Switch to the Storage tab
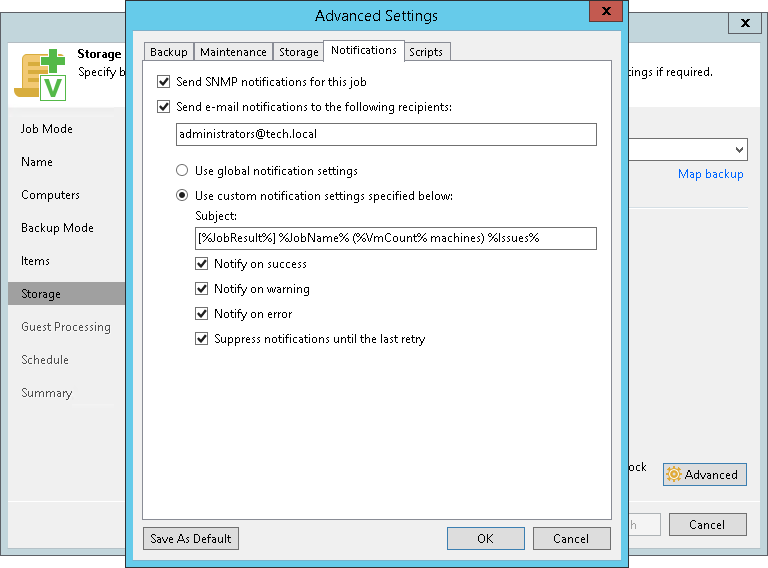This screenshot has width=768, height=568. click(x=298, y=52)
